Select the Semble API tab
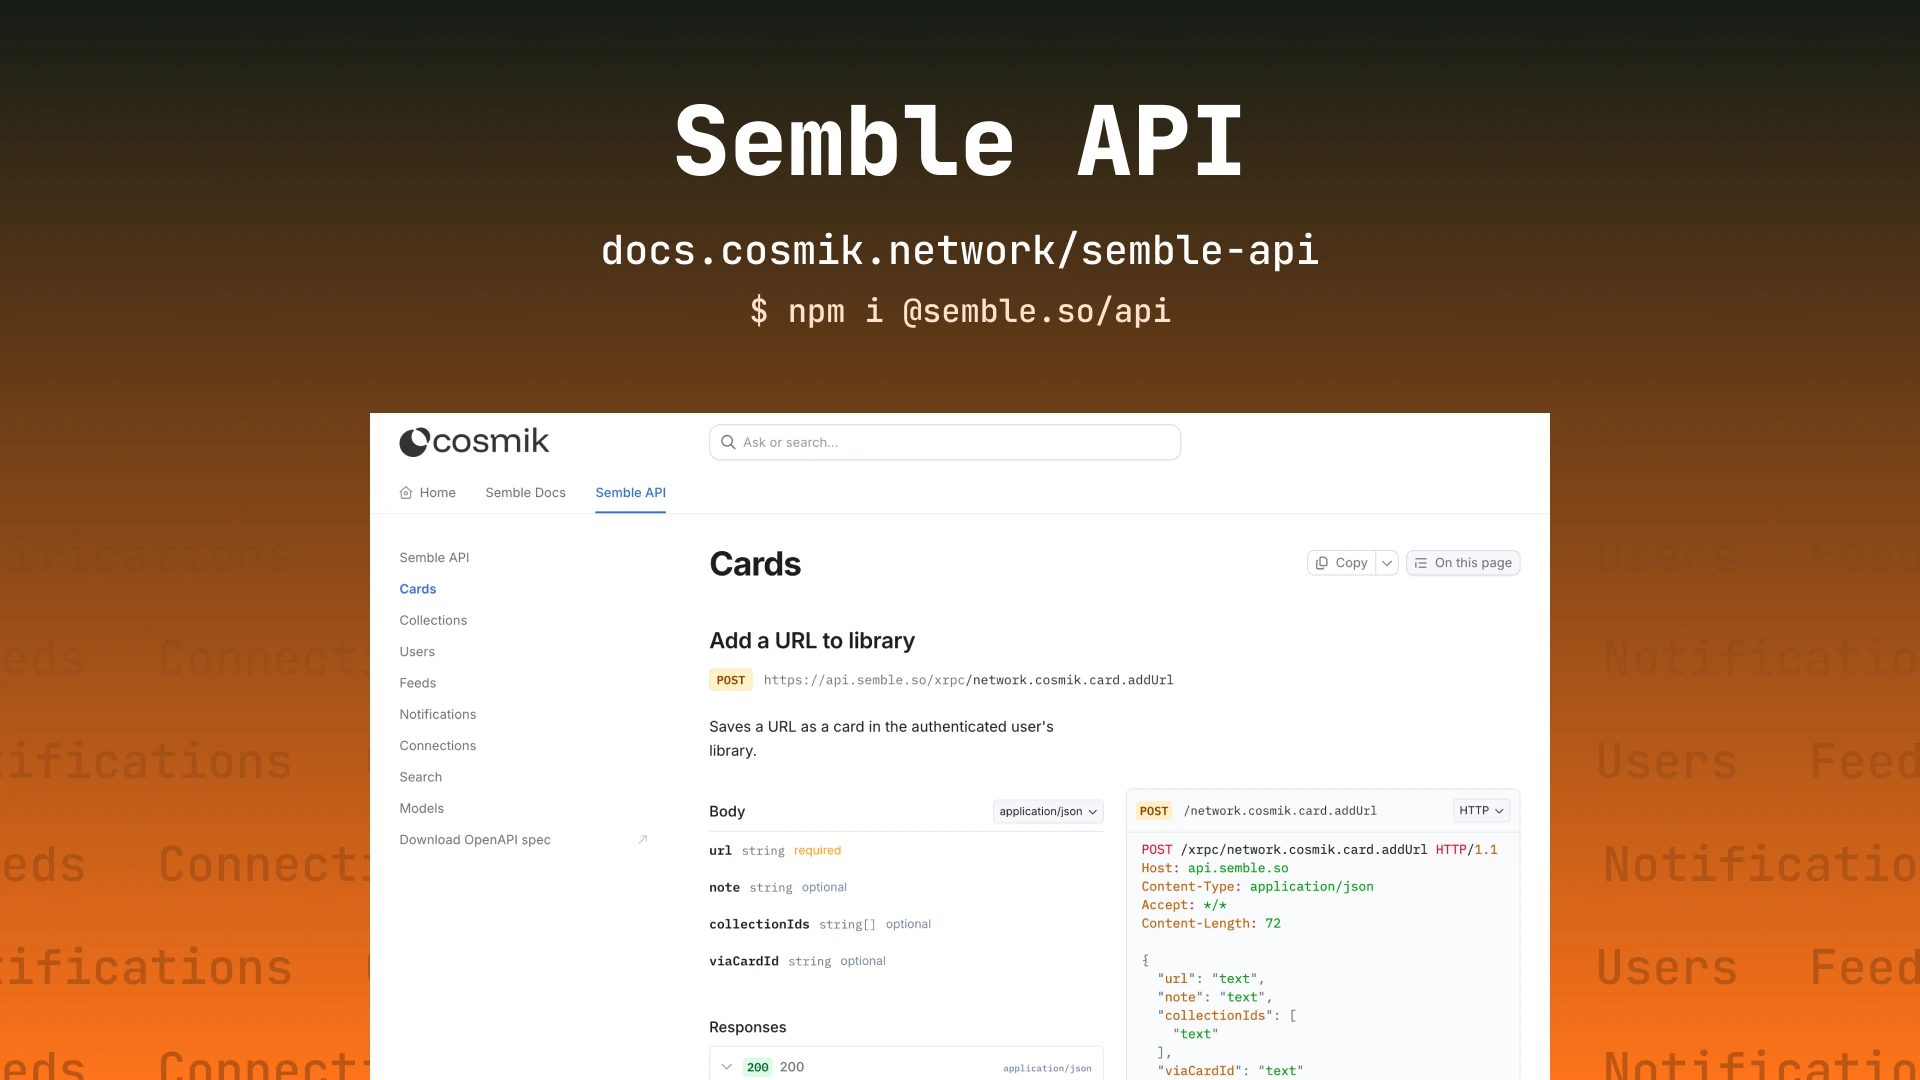The width and height of the screenshot is (1920, 1080). (631, 493)
